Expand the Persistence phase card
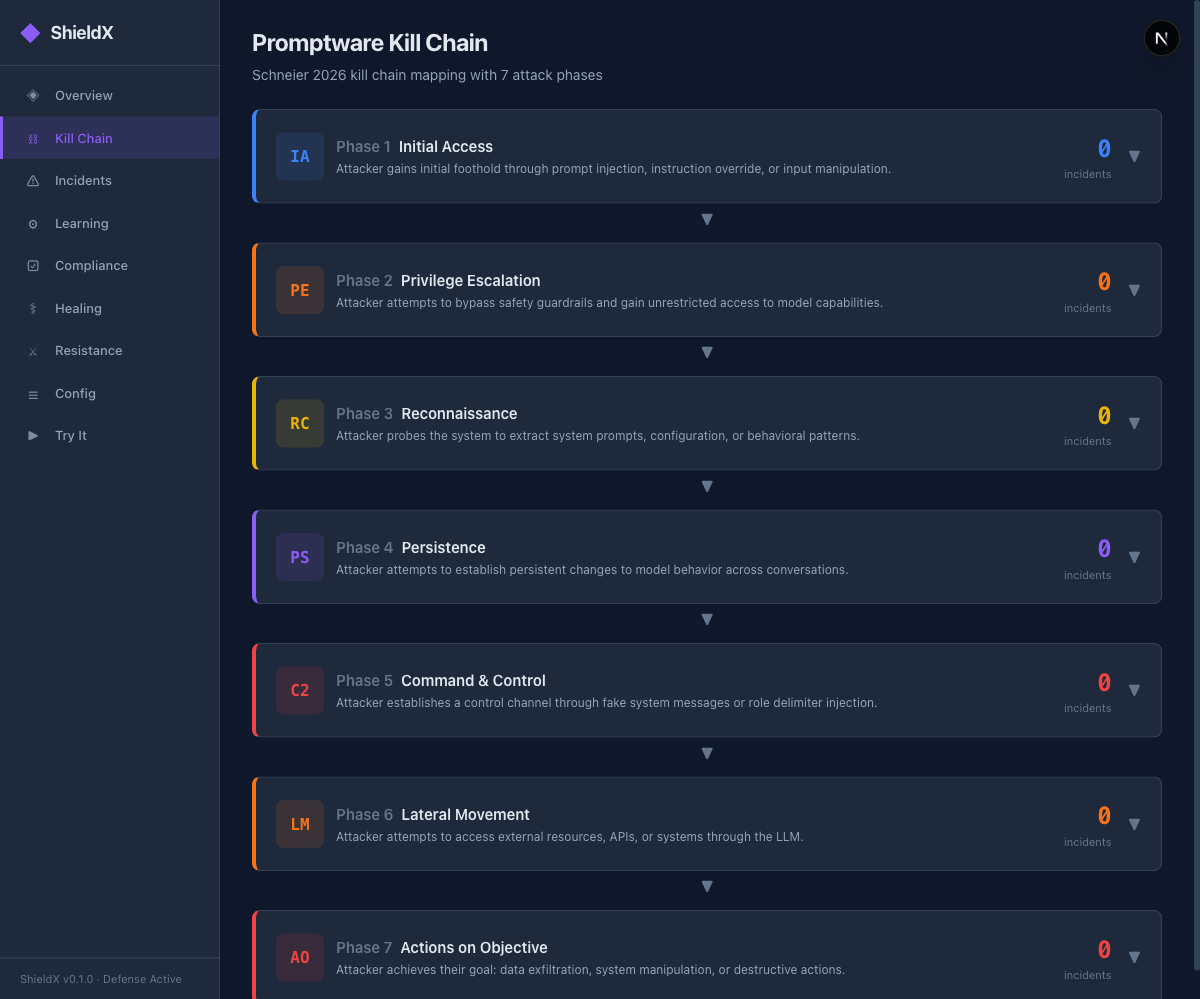This screenshot has width=1200, height=999. tap(1134, 557)
